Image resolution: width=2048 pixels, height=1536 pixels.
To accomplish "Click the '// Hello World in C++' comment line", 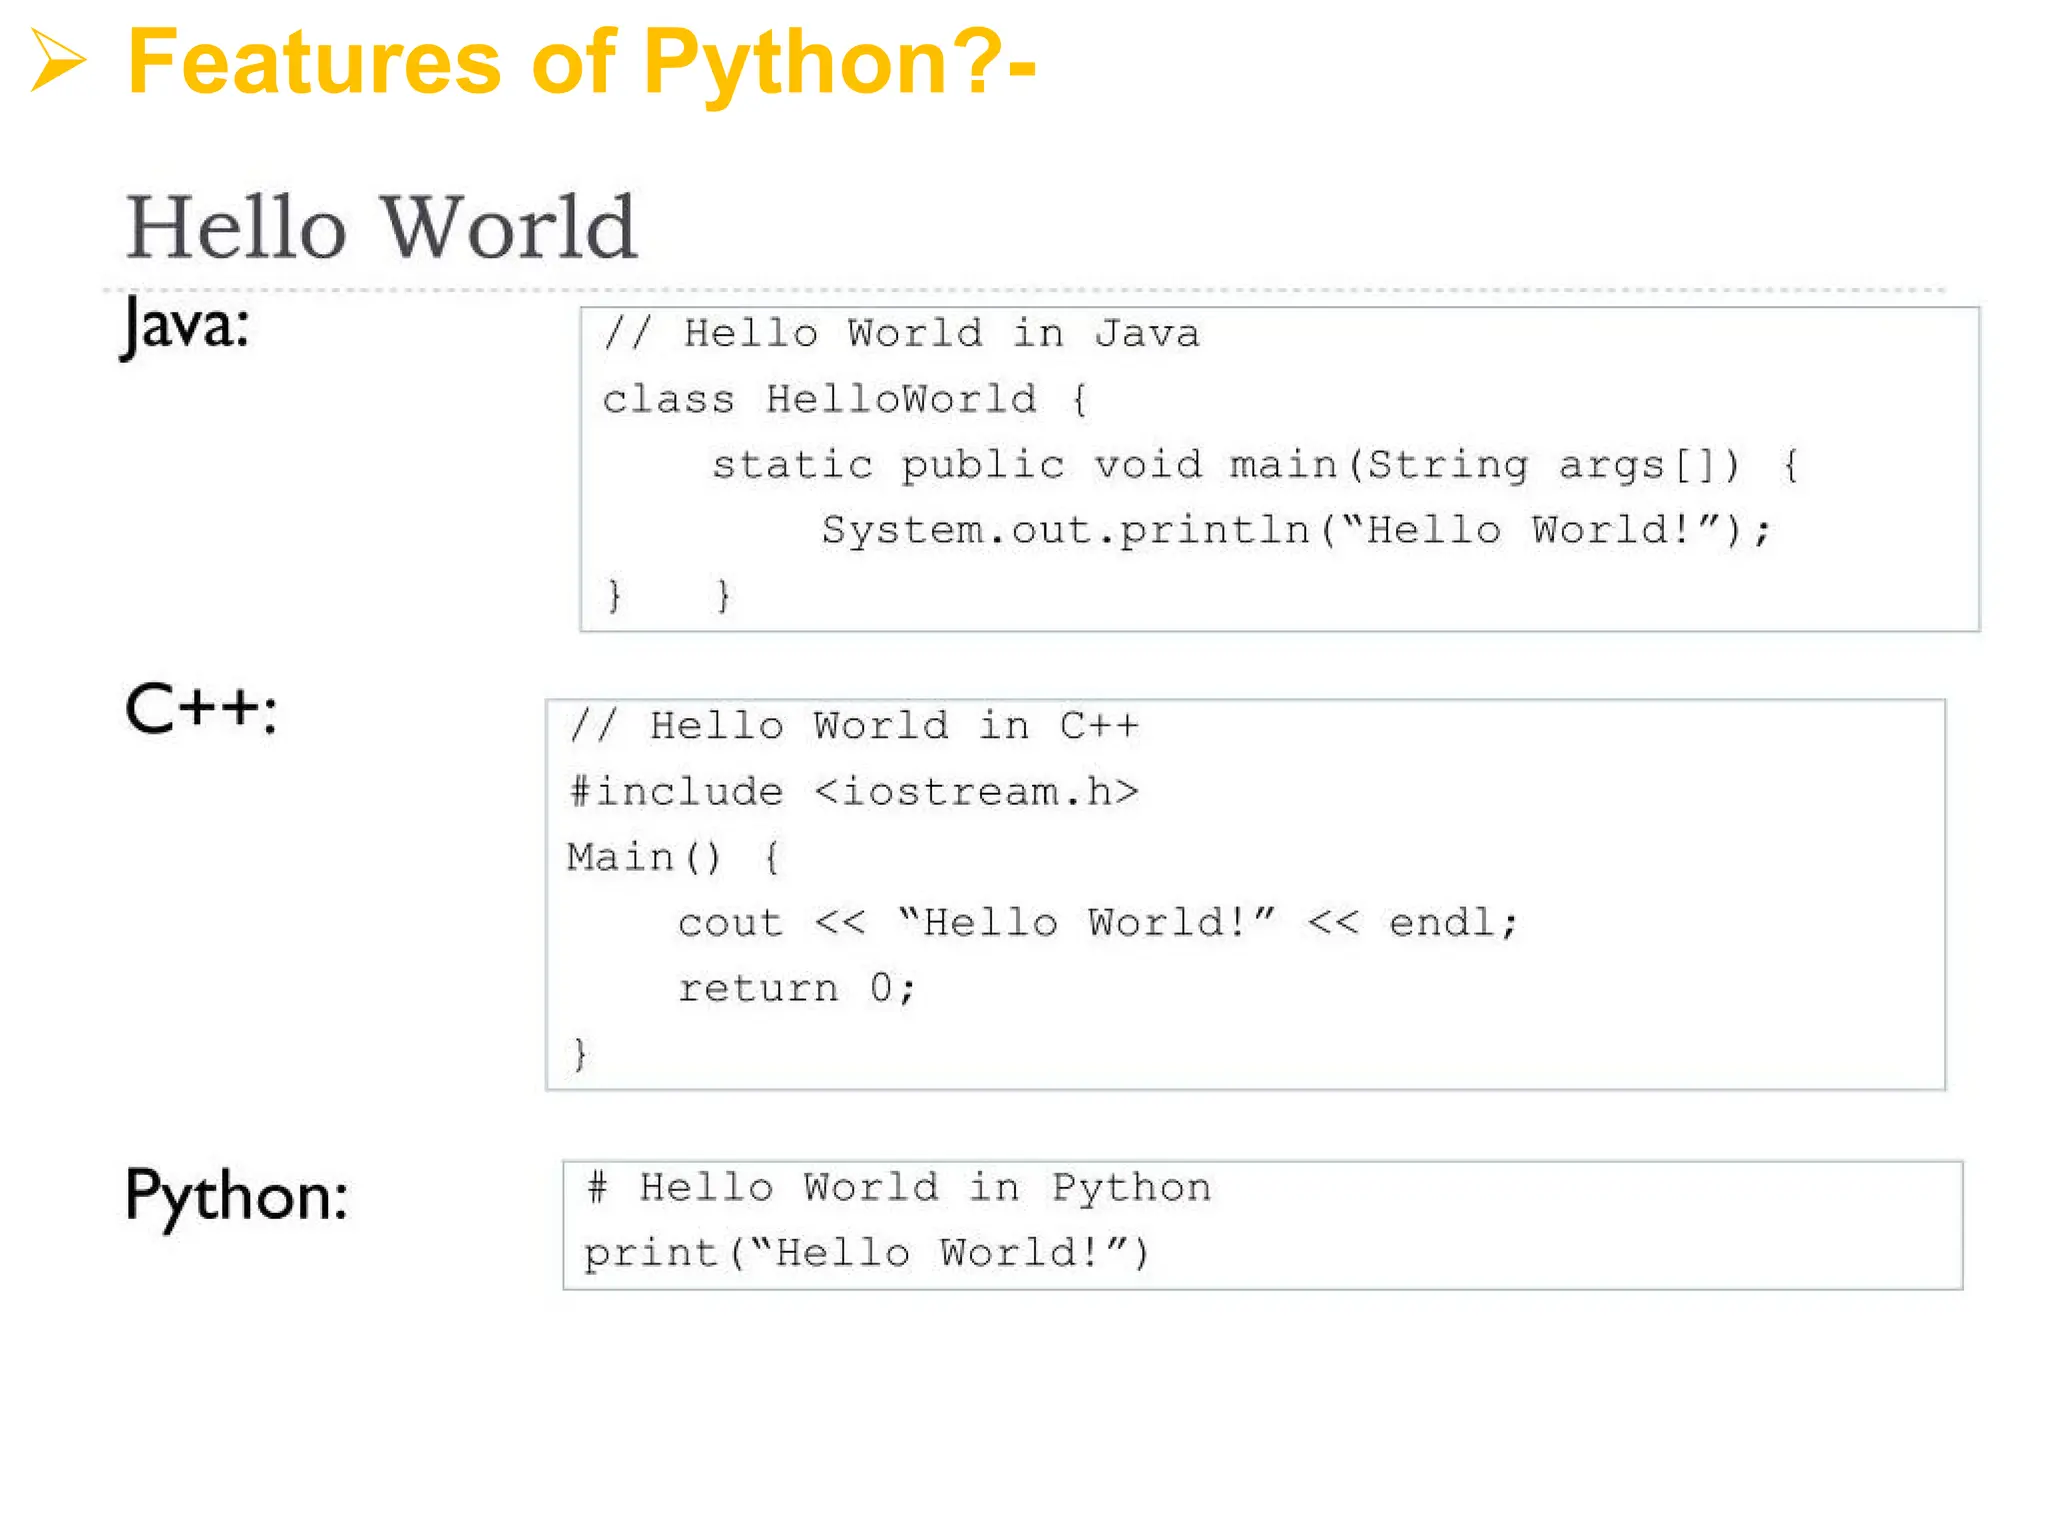I will tap(854, 725).
